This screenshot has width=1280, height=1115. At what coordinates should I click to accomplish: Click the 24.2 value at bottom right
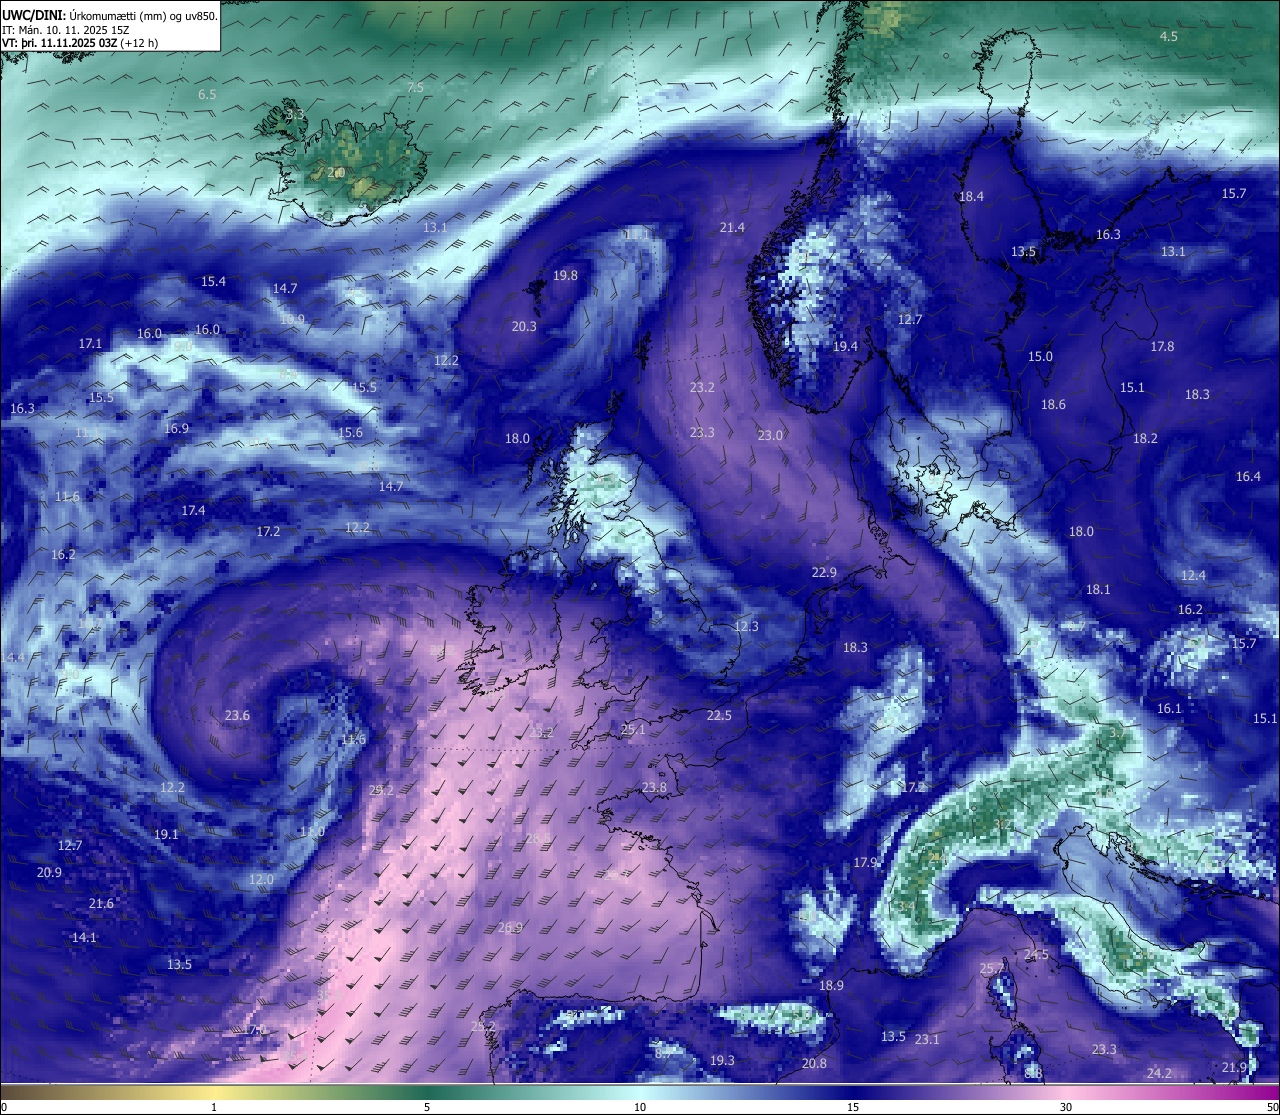(x=1159, y=1074)
